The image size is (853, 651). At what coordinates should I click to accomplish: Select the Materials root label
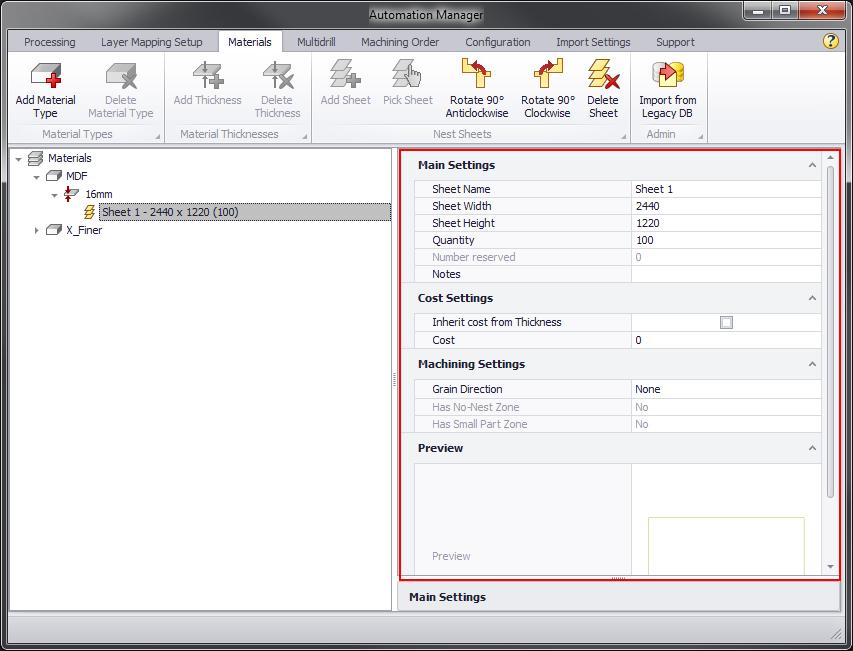(70, 158)
